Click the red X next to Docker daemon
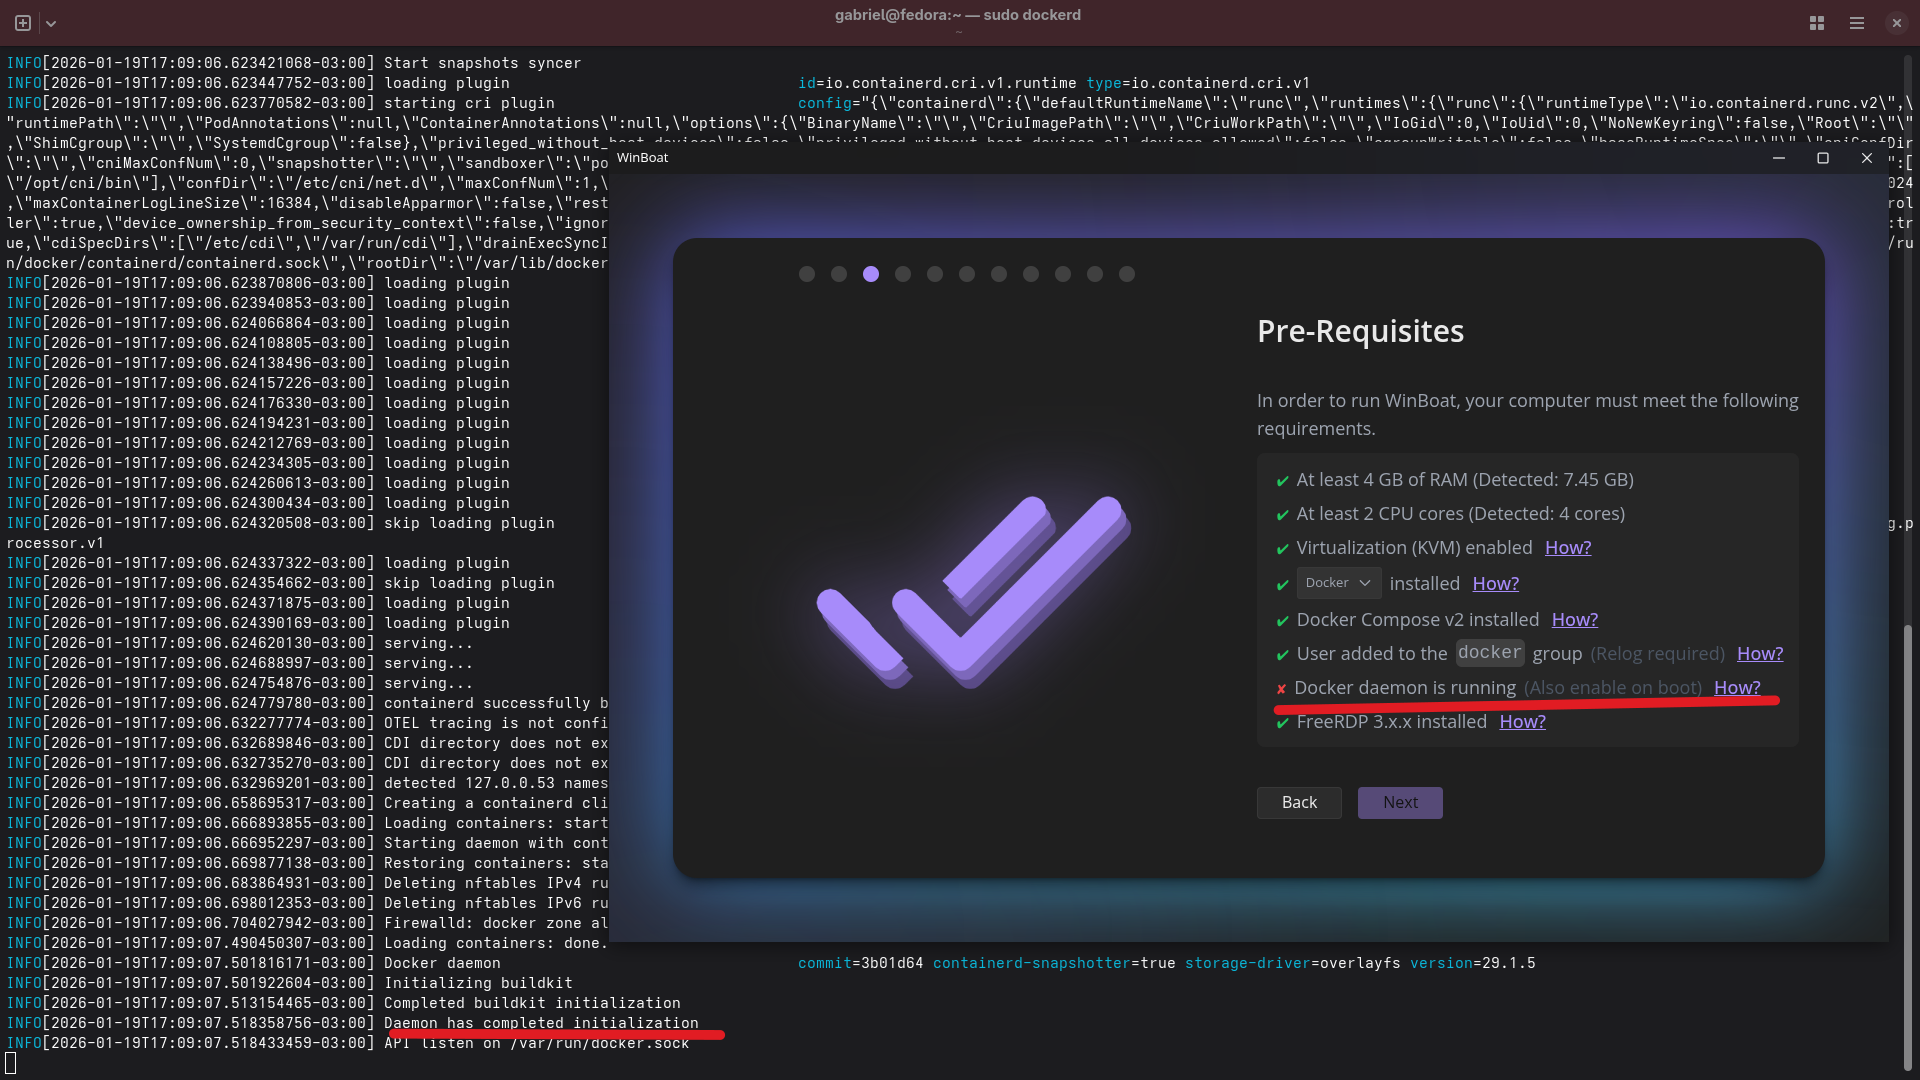The image size is (1920, 1080). (1281, 689)
